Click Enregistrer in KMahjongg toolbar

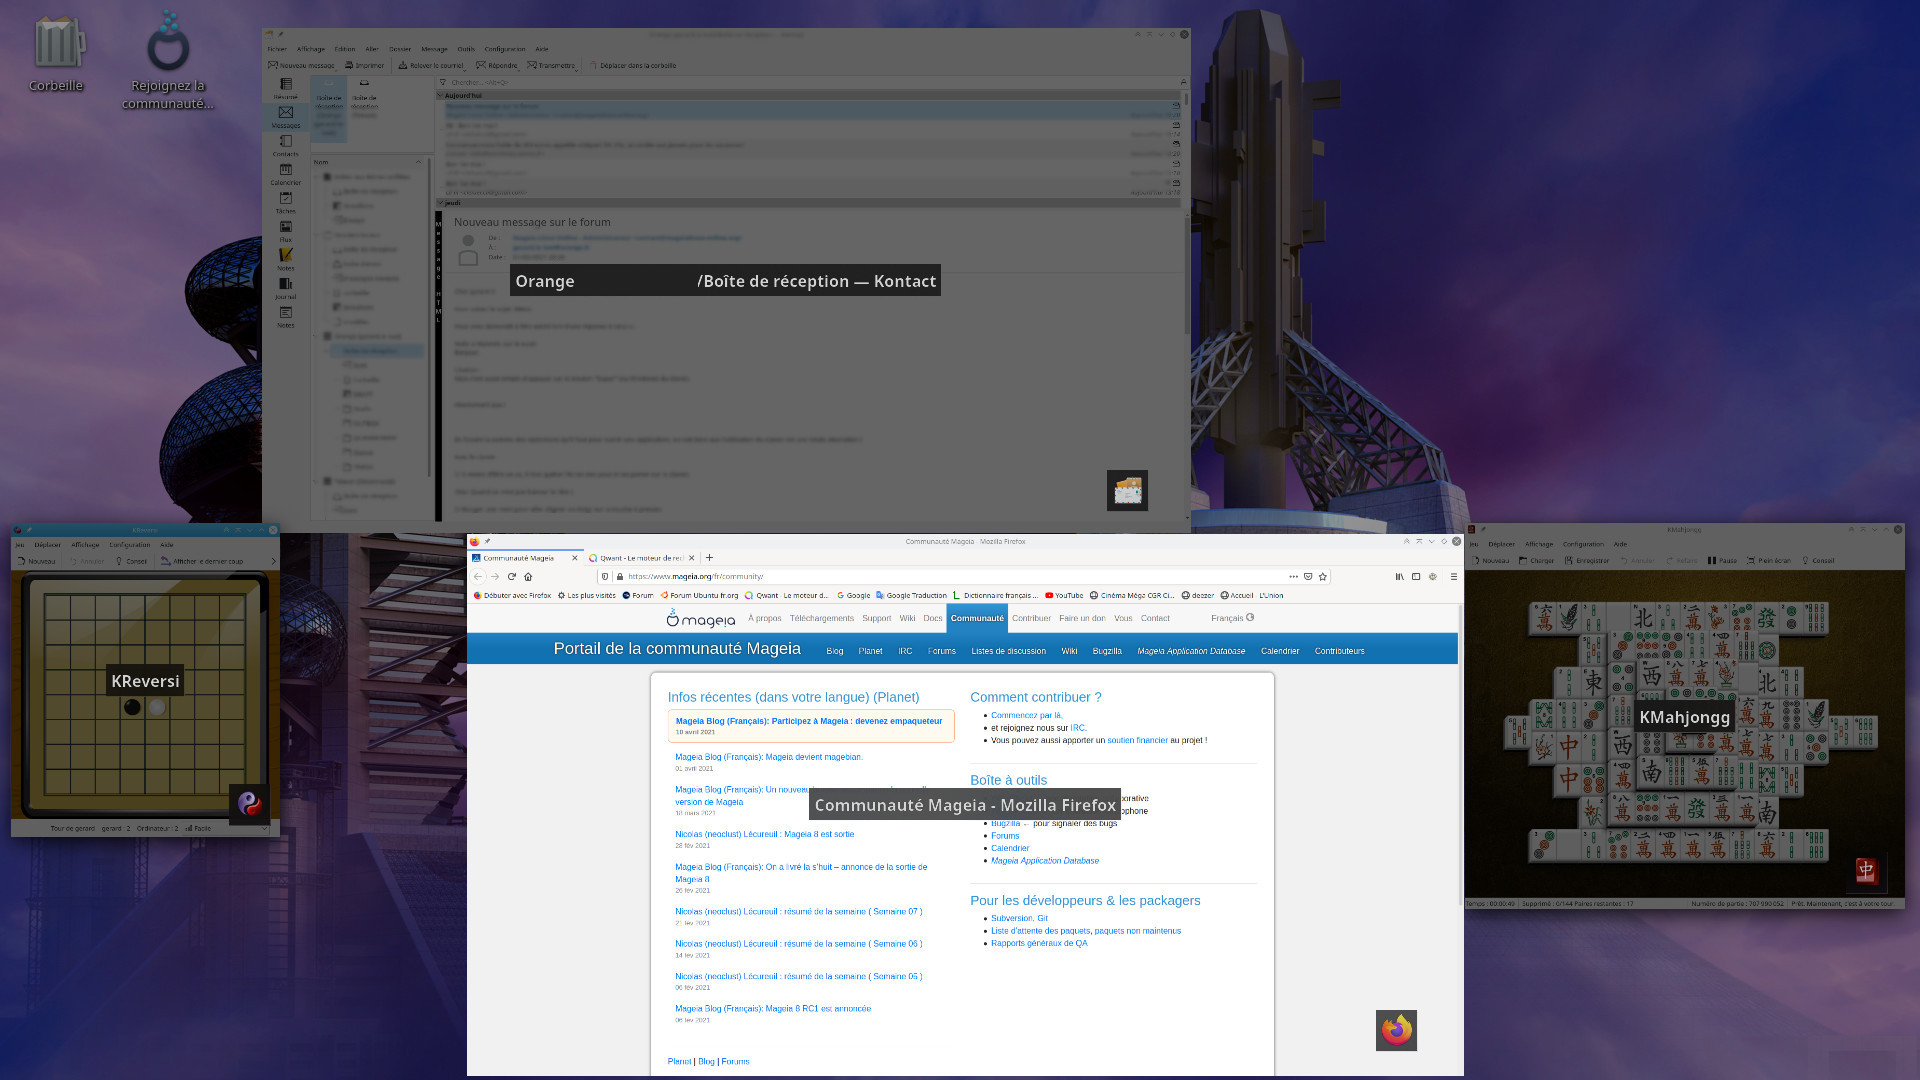(1587, 561)
